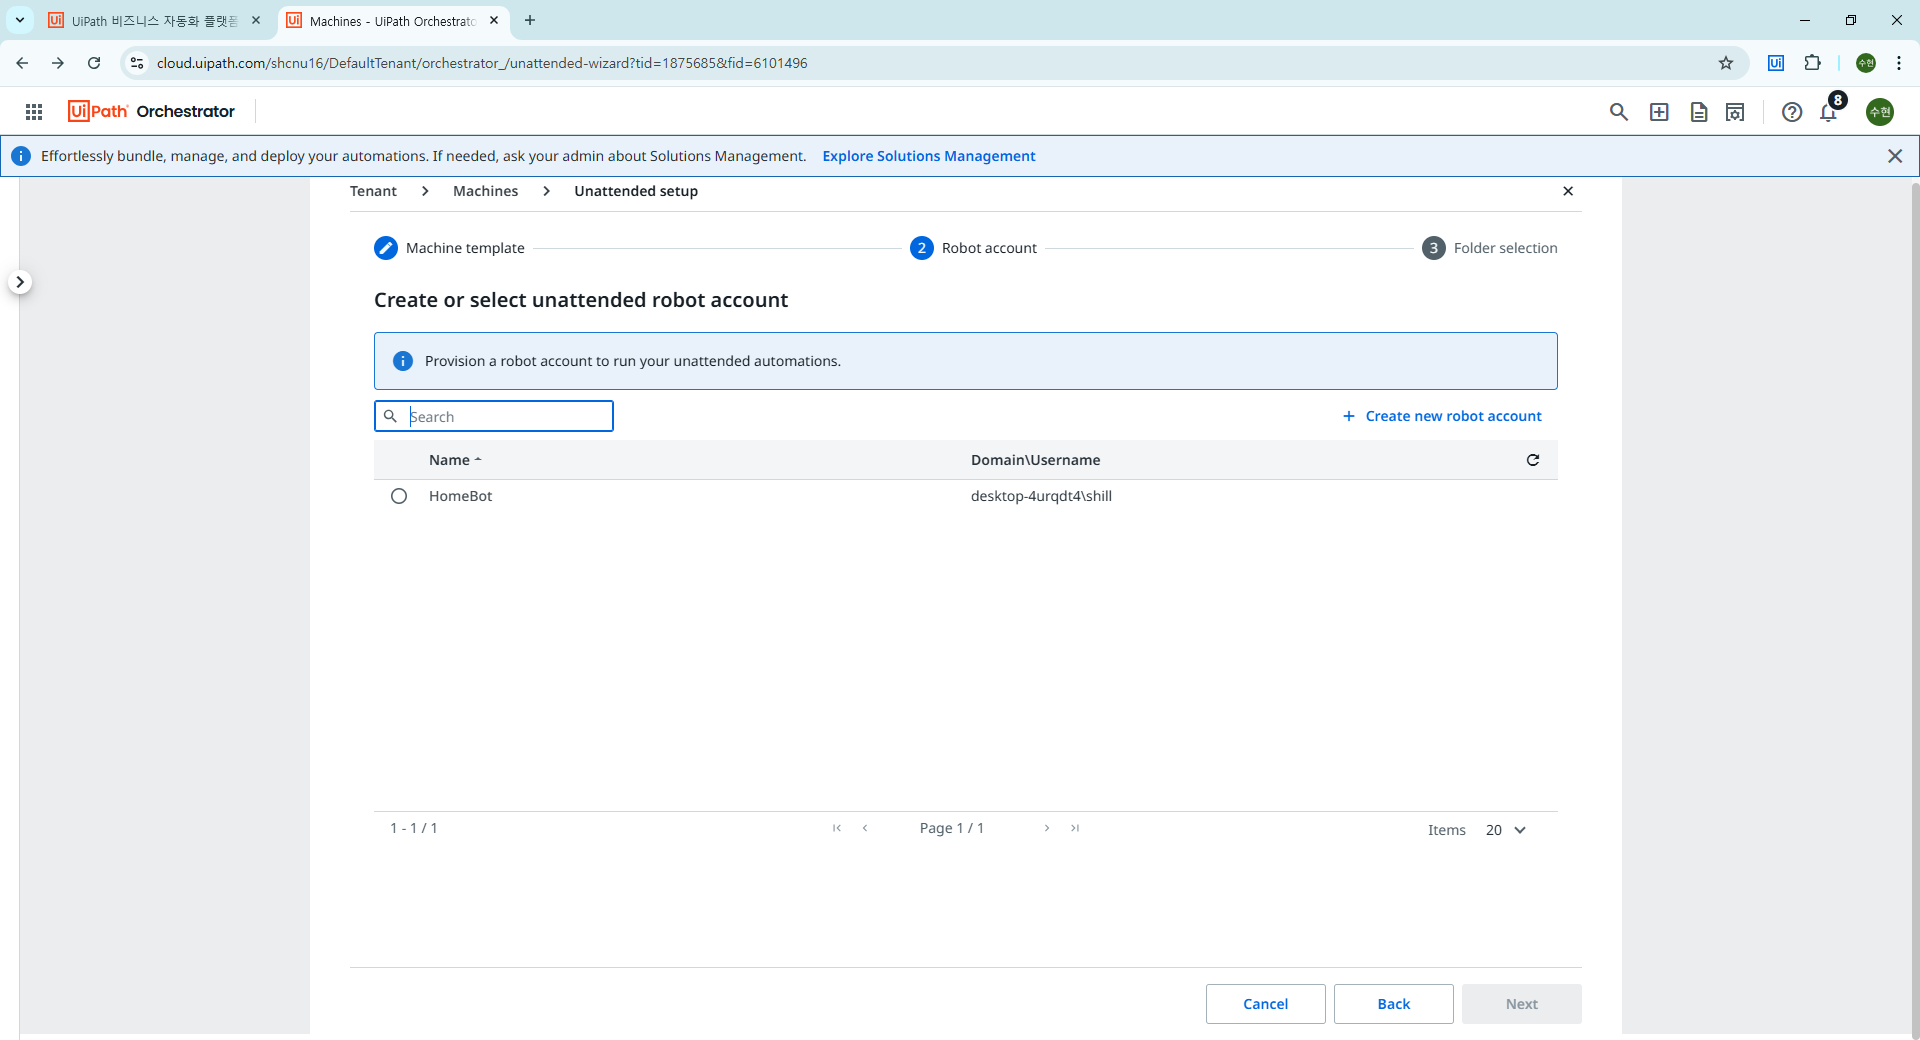1920x1040 pixels.
Task: Go to the first page of results
Action: pyautogui.click(x=837, y=828)
